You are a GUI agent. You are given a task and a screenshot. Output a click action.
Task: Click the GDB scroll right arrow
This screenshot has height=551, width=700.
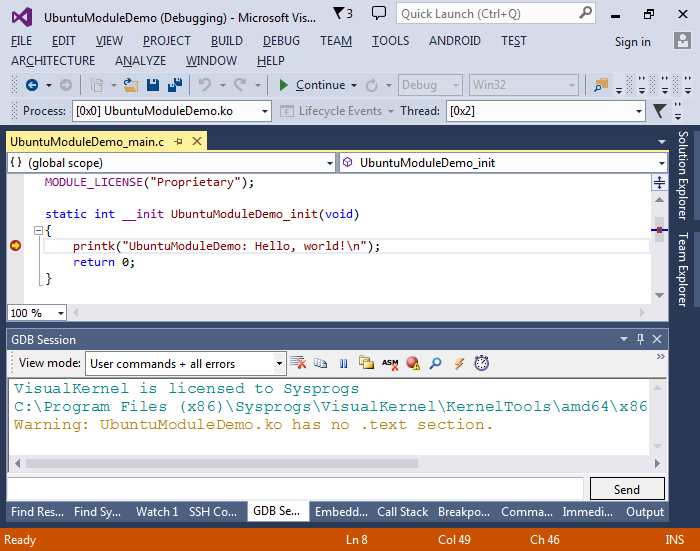(657, 463)
